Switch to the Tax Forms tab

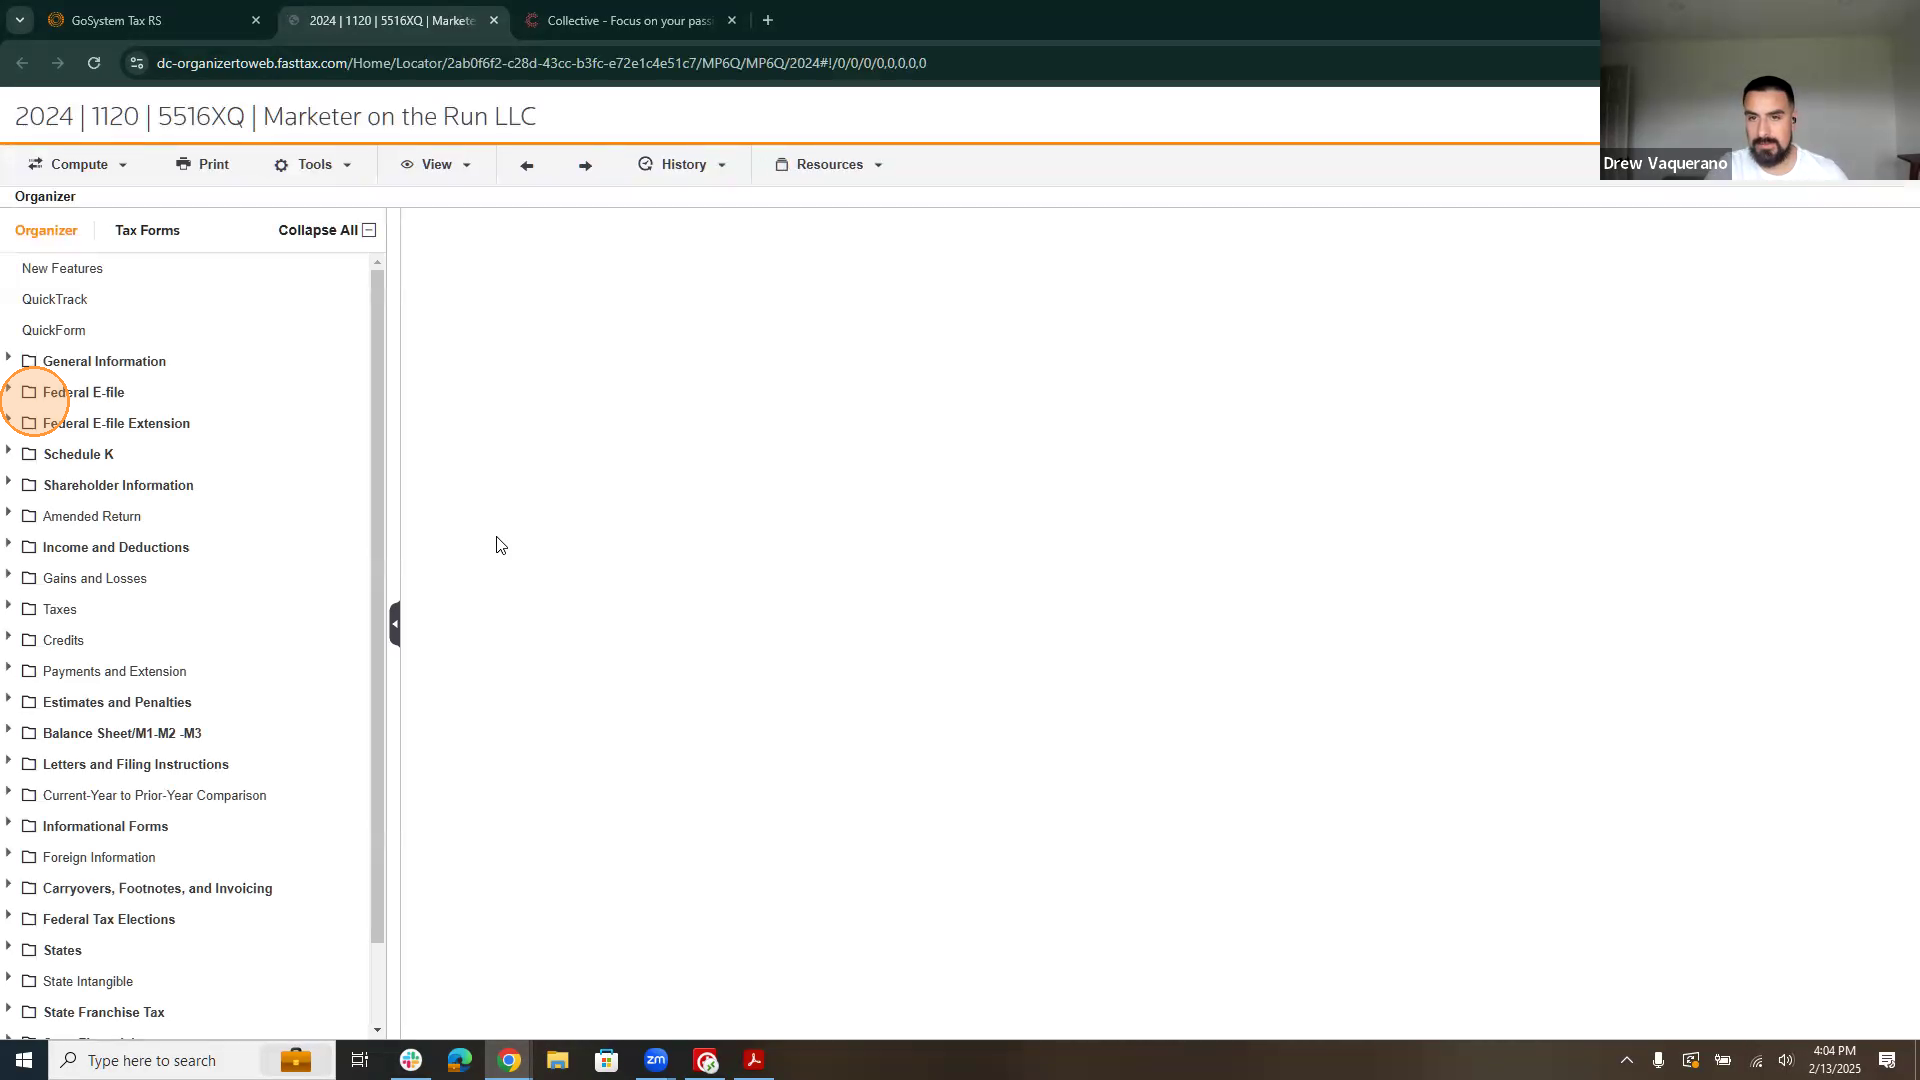point(147,230)
